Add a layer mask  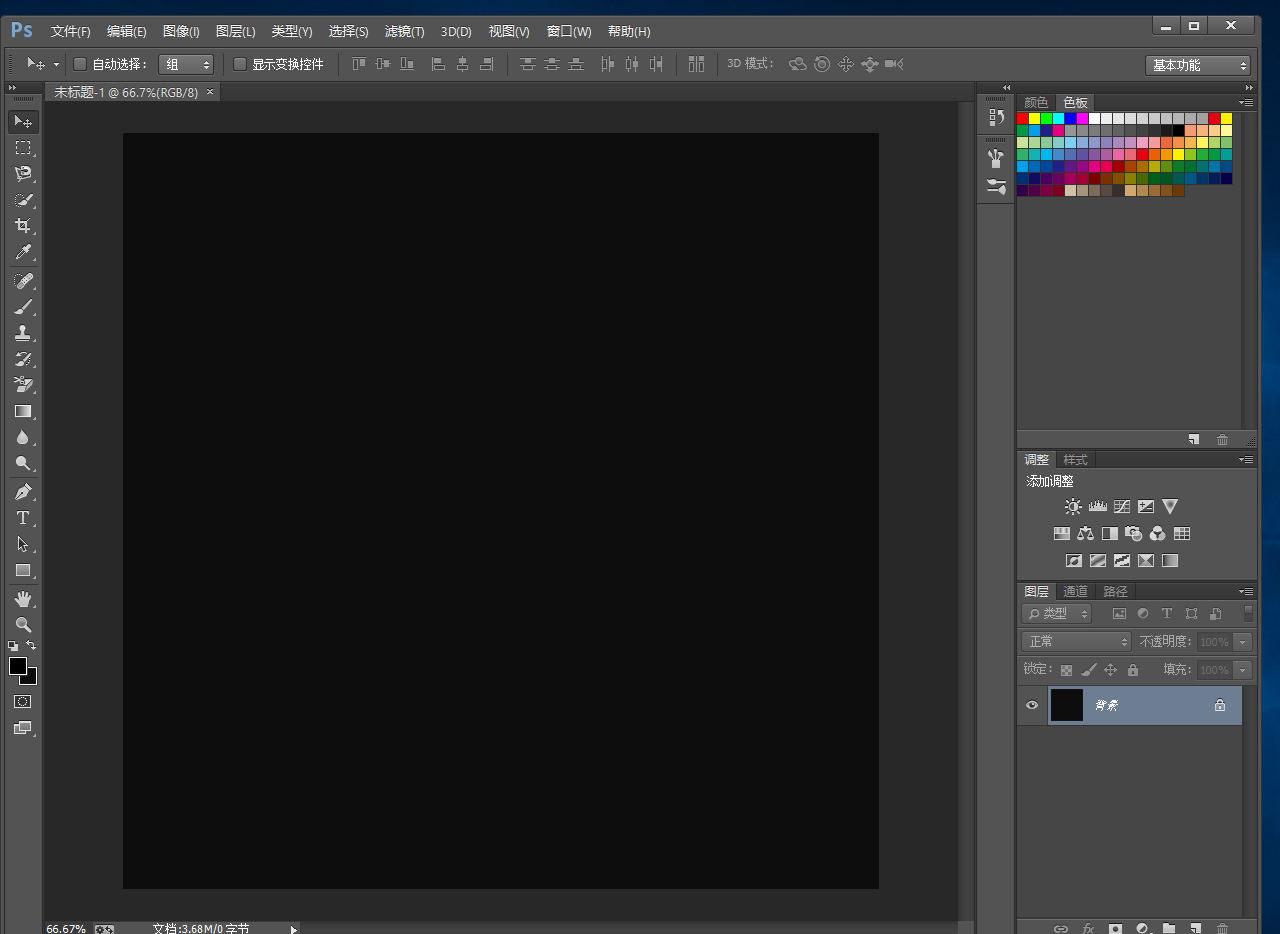tap(1115, 928)
